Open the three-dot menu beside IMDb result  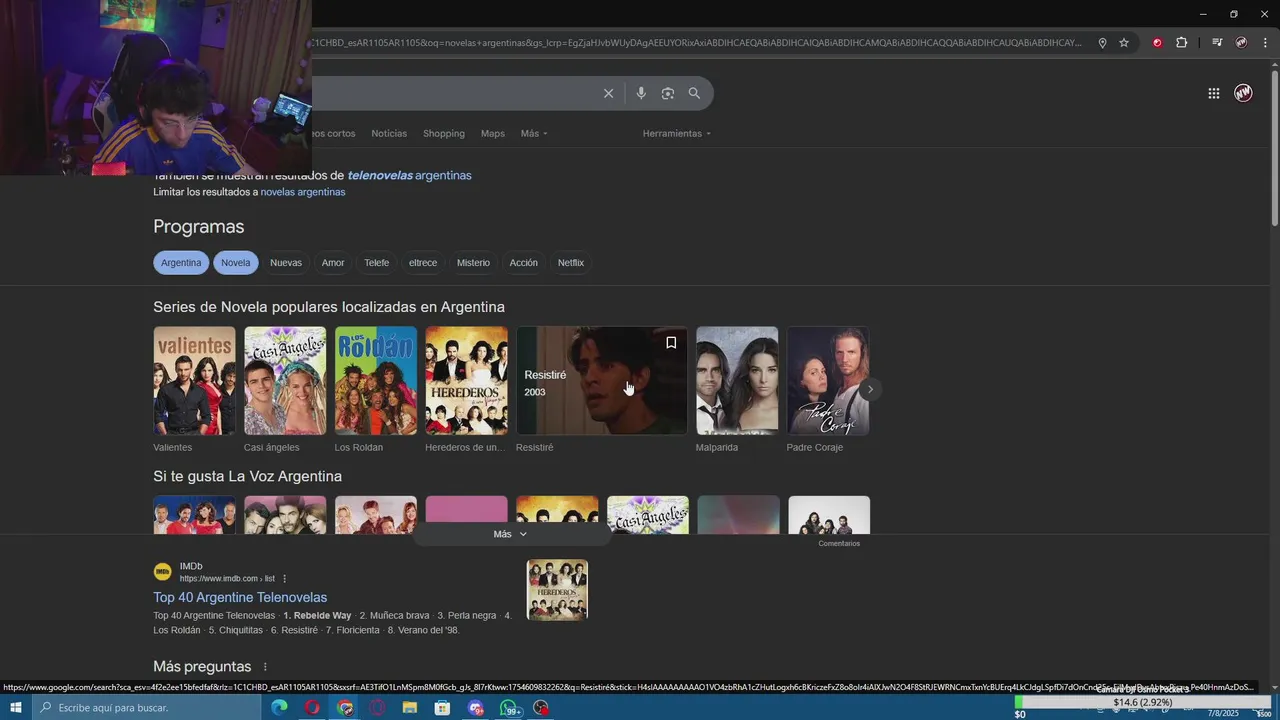pyautogui.click(x=285, y=579)
